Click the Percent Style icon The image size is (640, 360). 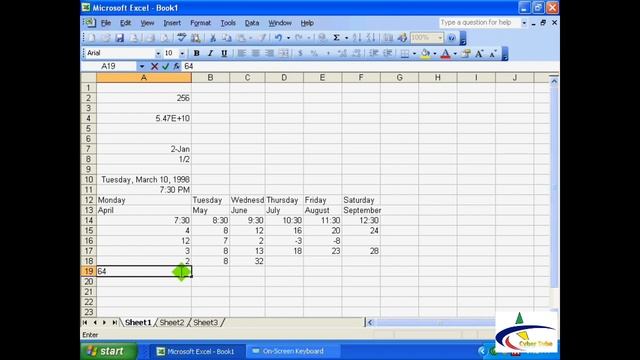pos(314,53)
